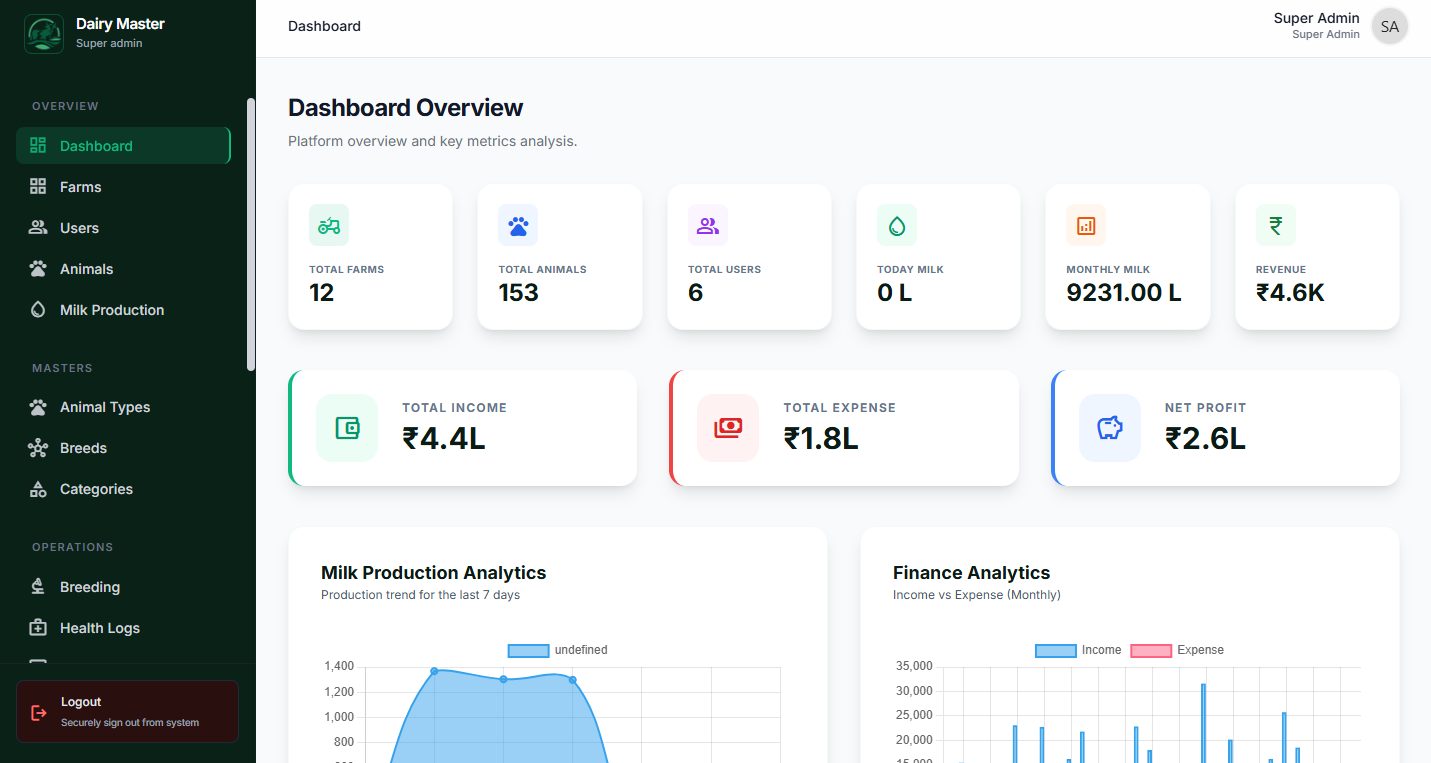Toggle the undefined legend in Milk Production Analytics

pos(558,649)
